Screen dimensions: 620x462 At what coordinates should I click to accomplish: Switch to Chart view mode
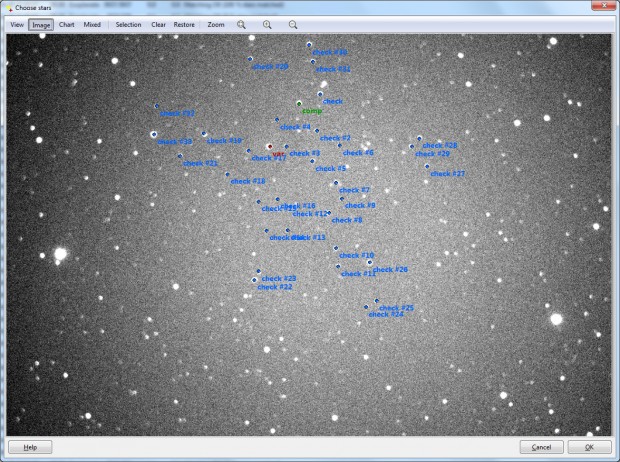pyautogui.click(x=66, y=25)
